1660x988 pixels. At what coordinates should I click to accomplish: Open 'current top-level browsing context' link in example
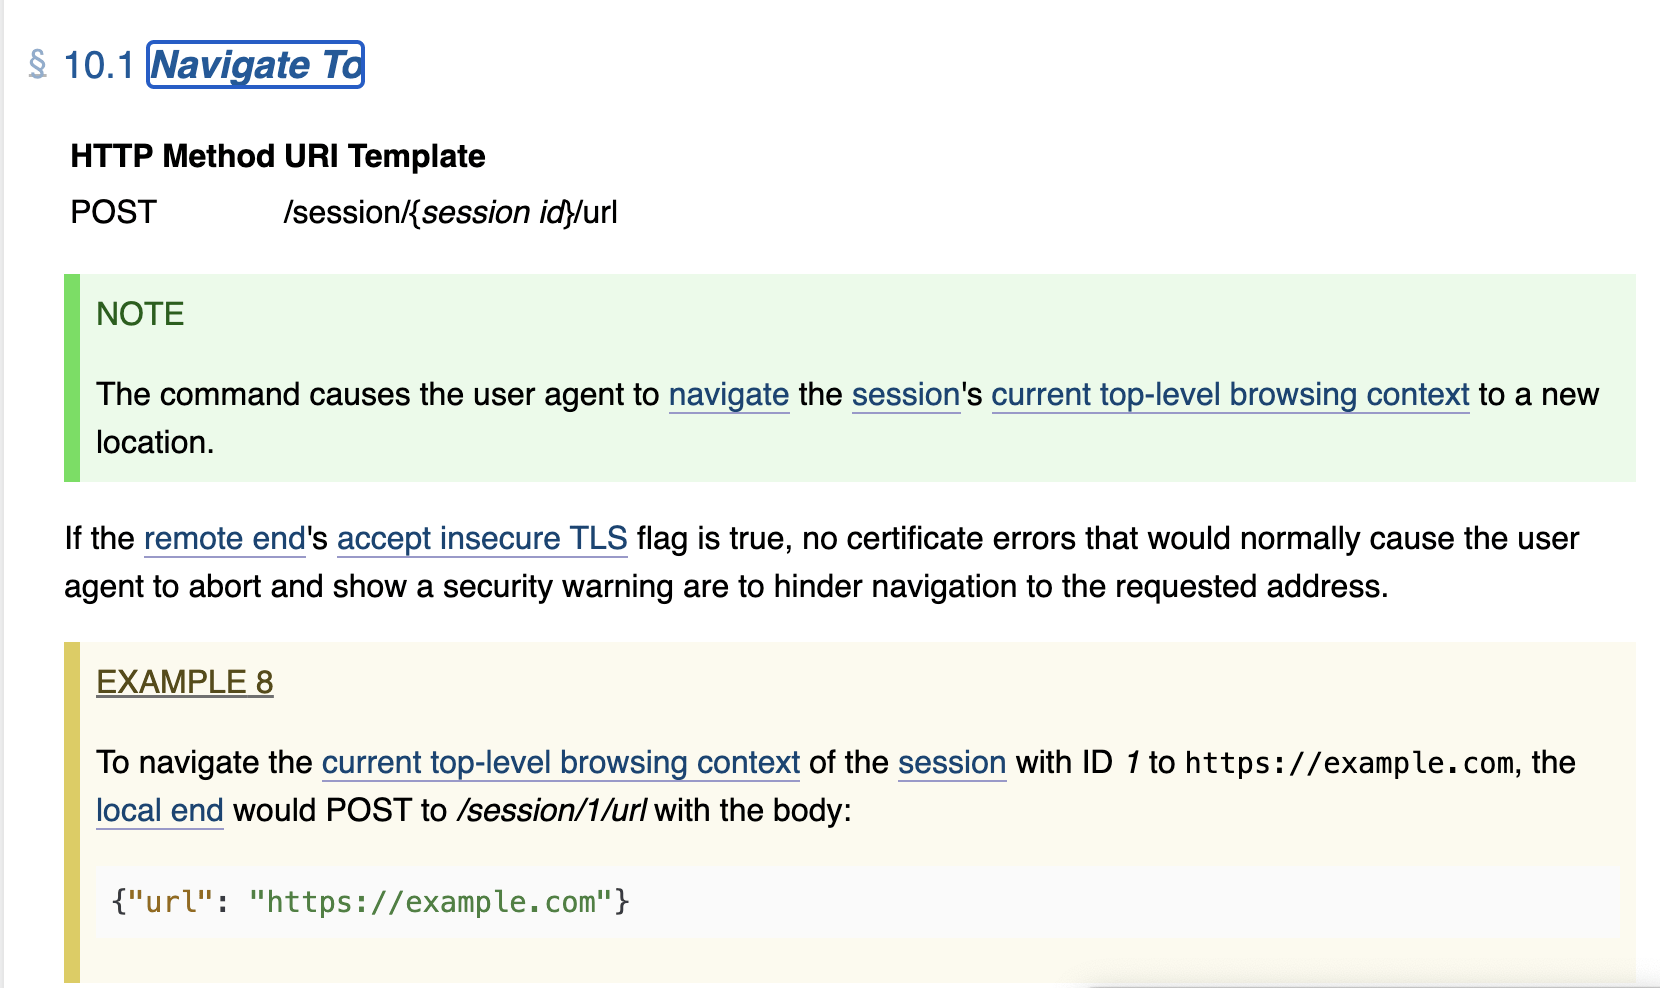[x=561, y=763]
